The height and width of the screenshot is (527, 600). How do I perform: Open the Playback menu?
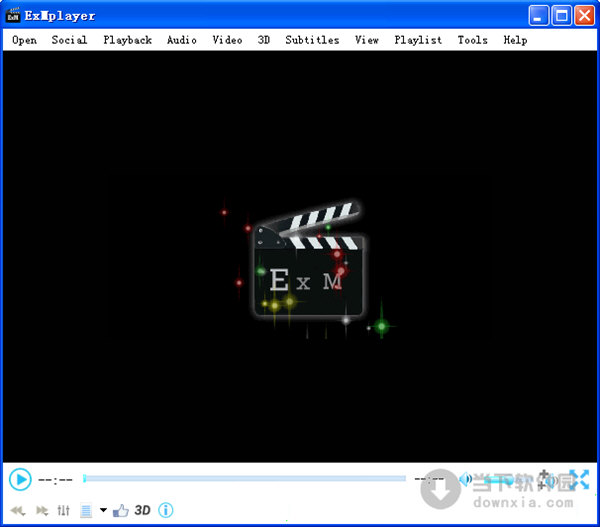click(127, 40)
